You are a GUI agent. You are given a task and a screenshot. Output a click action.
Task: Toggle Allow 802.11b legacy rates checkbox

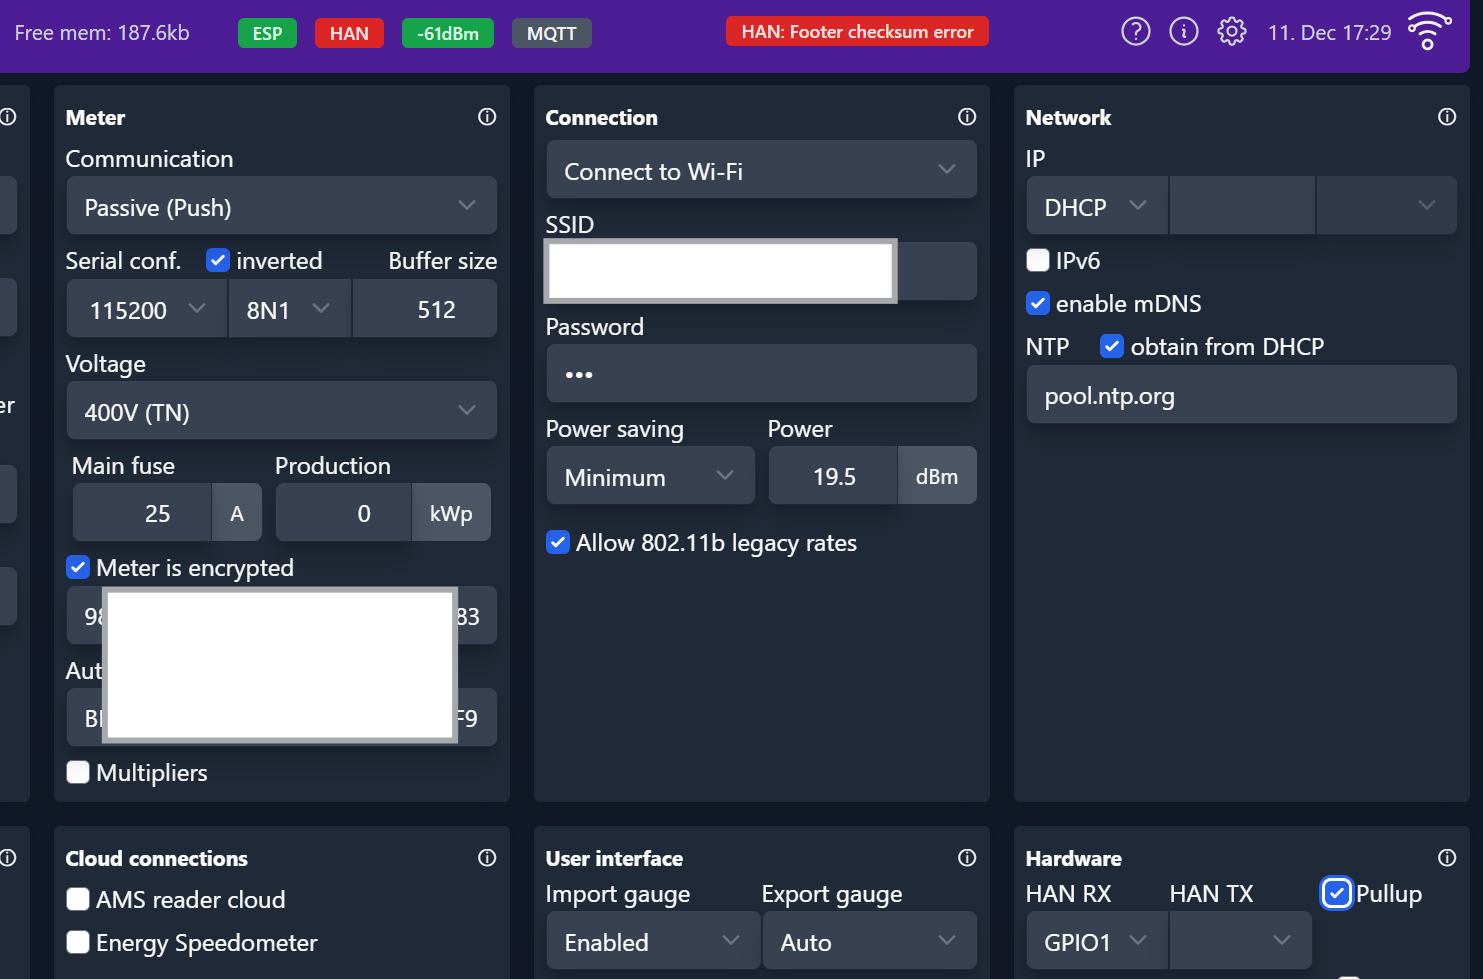[558, 543]
